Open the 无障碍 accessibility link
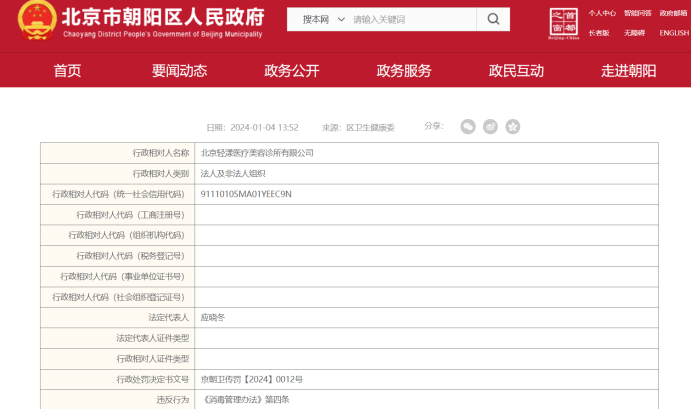The image size is (691, 409). (x=634, y=33)
